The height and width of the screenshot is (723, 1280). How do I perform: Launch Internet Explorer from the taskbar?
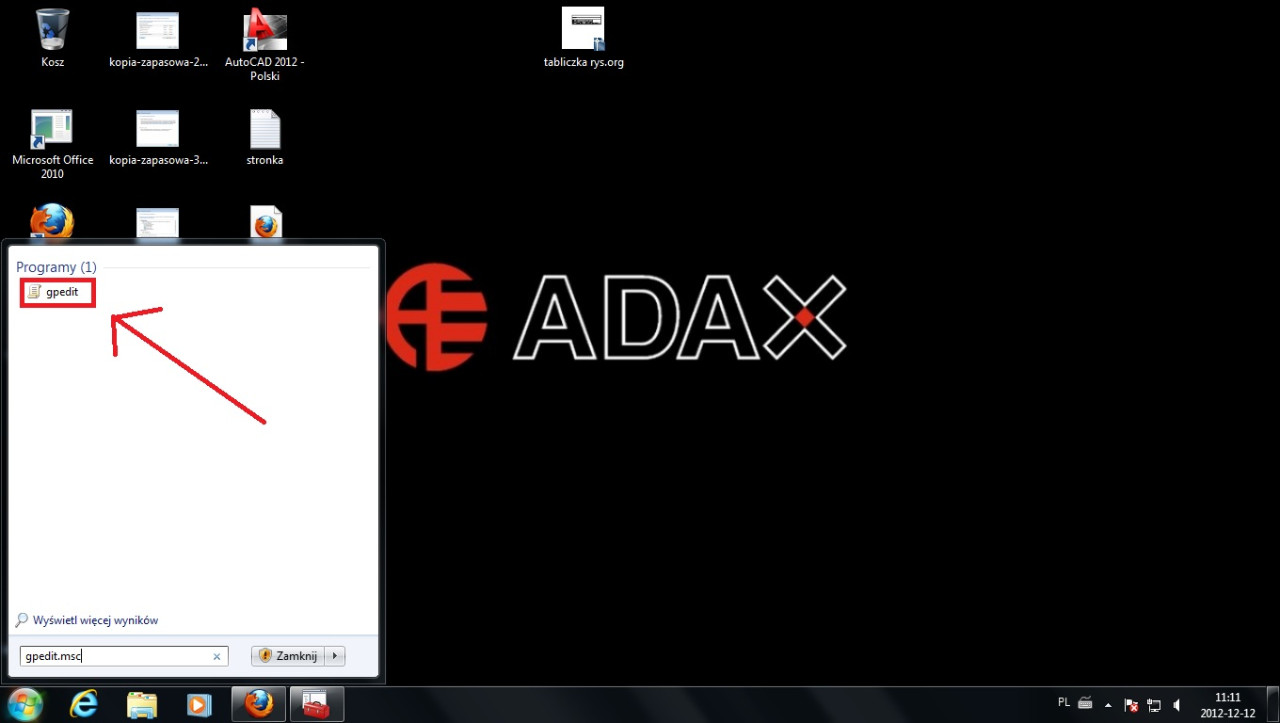(x=84, y=704)
